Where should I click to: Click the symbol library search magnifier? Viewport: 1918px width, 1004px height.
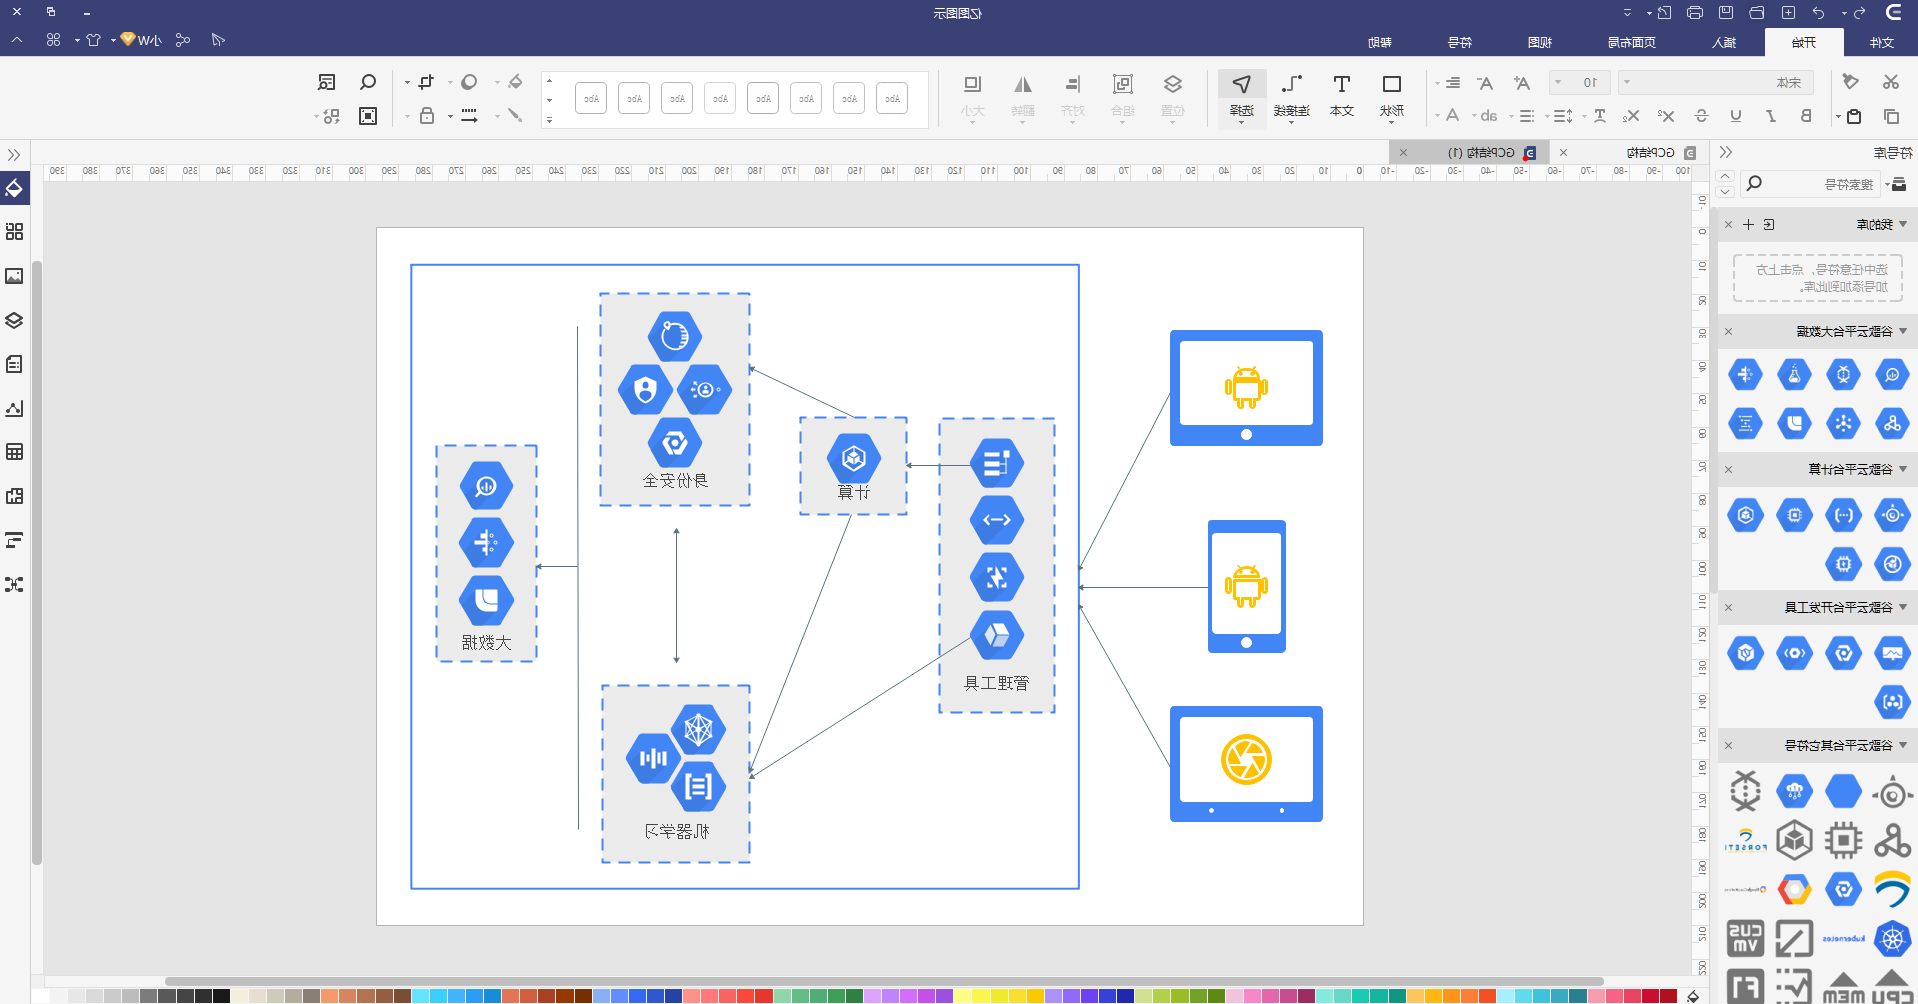tap(1754, 184)
